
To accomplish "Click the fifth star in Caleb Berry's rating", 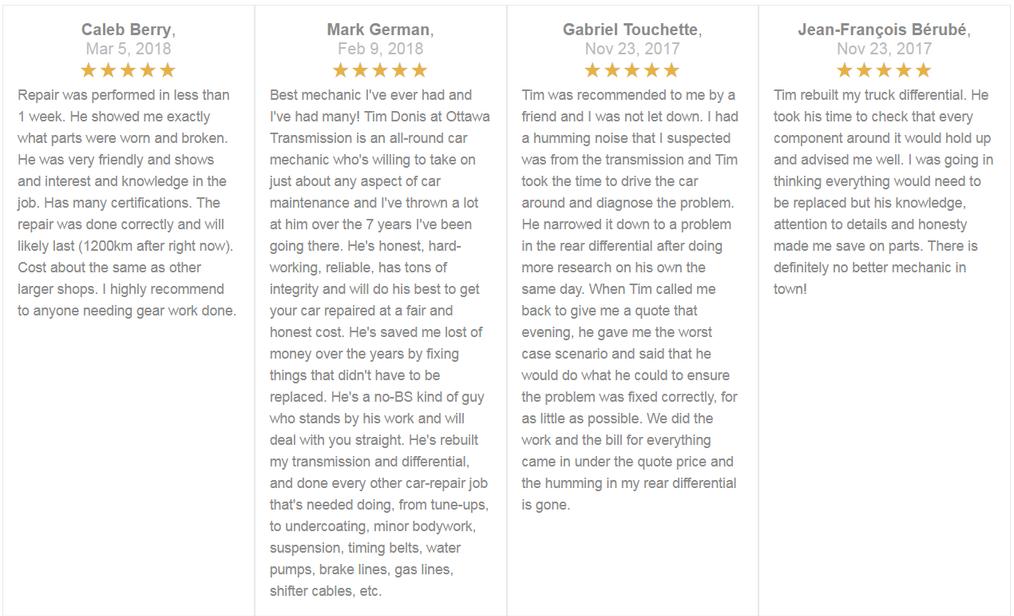I will (167, 70).
